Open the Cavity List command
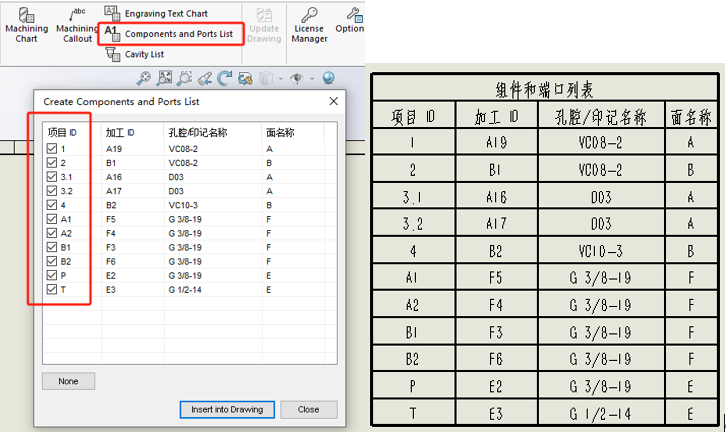This screenshot has width=726, height=432. coord(135,54)
